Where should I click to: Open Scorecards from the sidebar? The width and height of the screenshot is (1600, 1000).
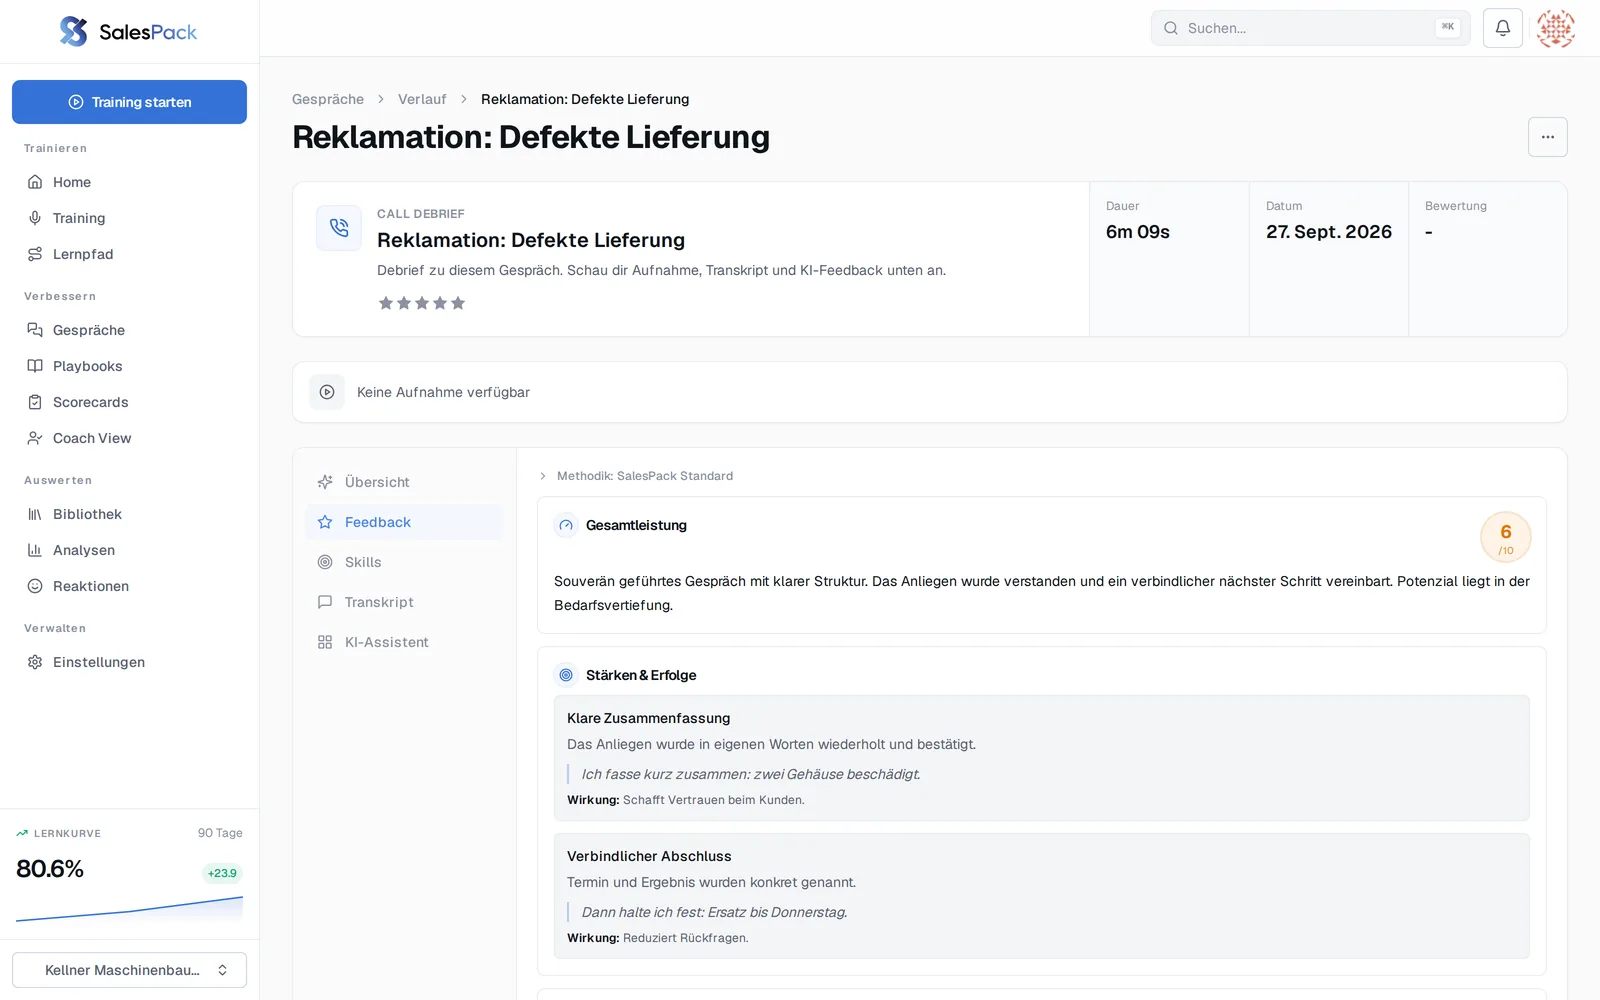click(129, 402)
